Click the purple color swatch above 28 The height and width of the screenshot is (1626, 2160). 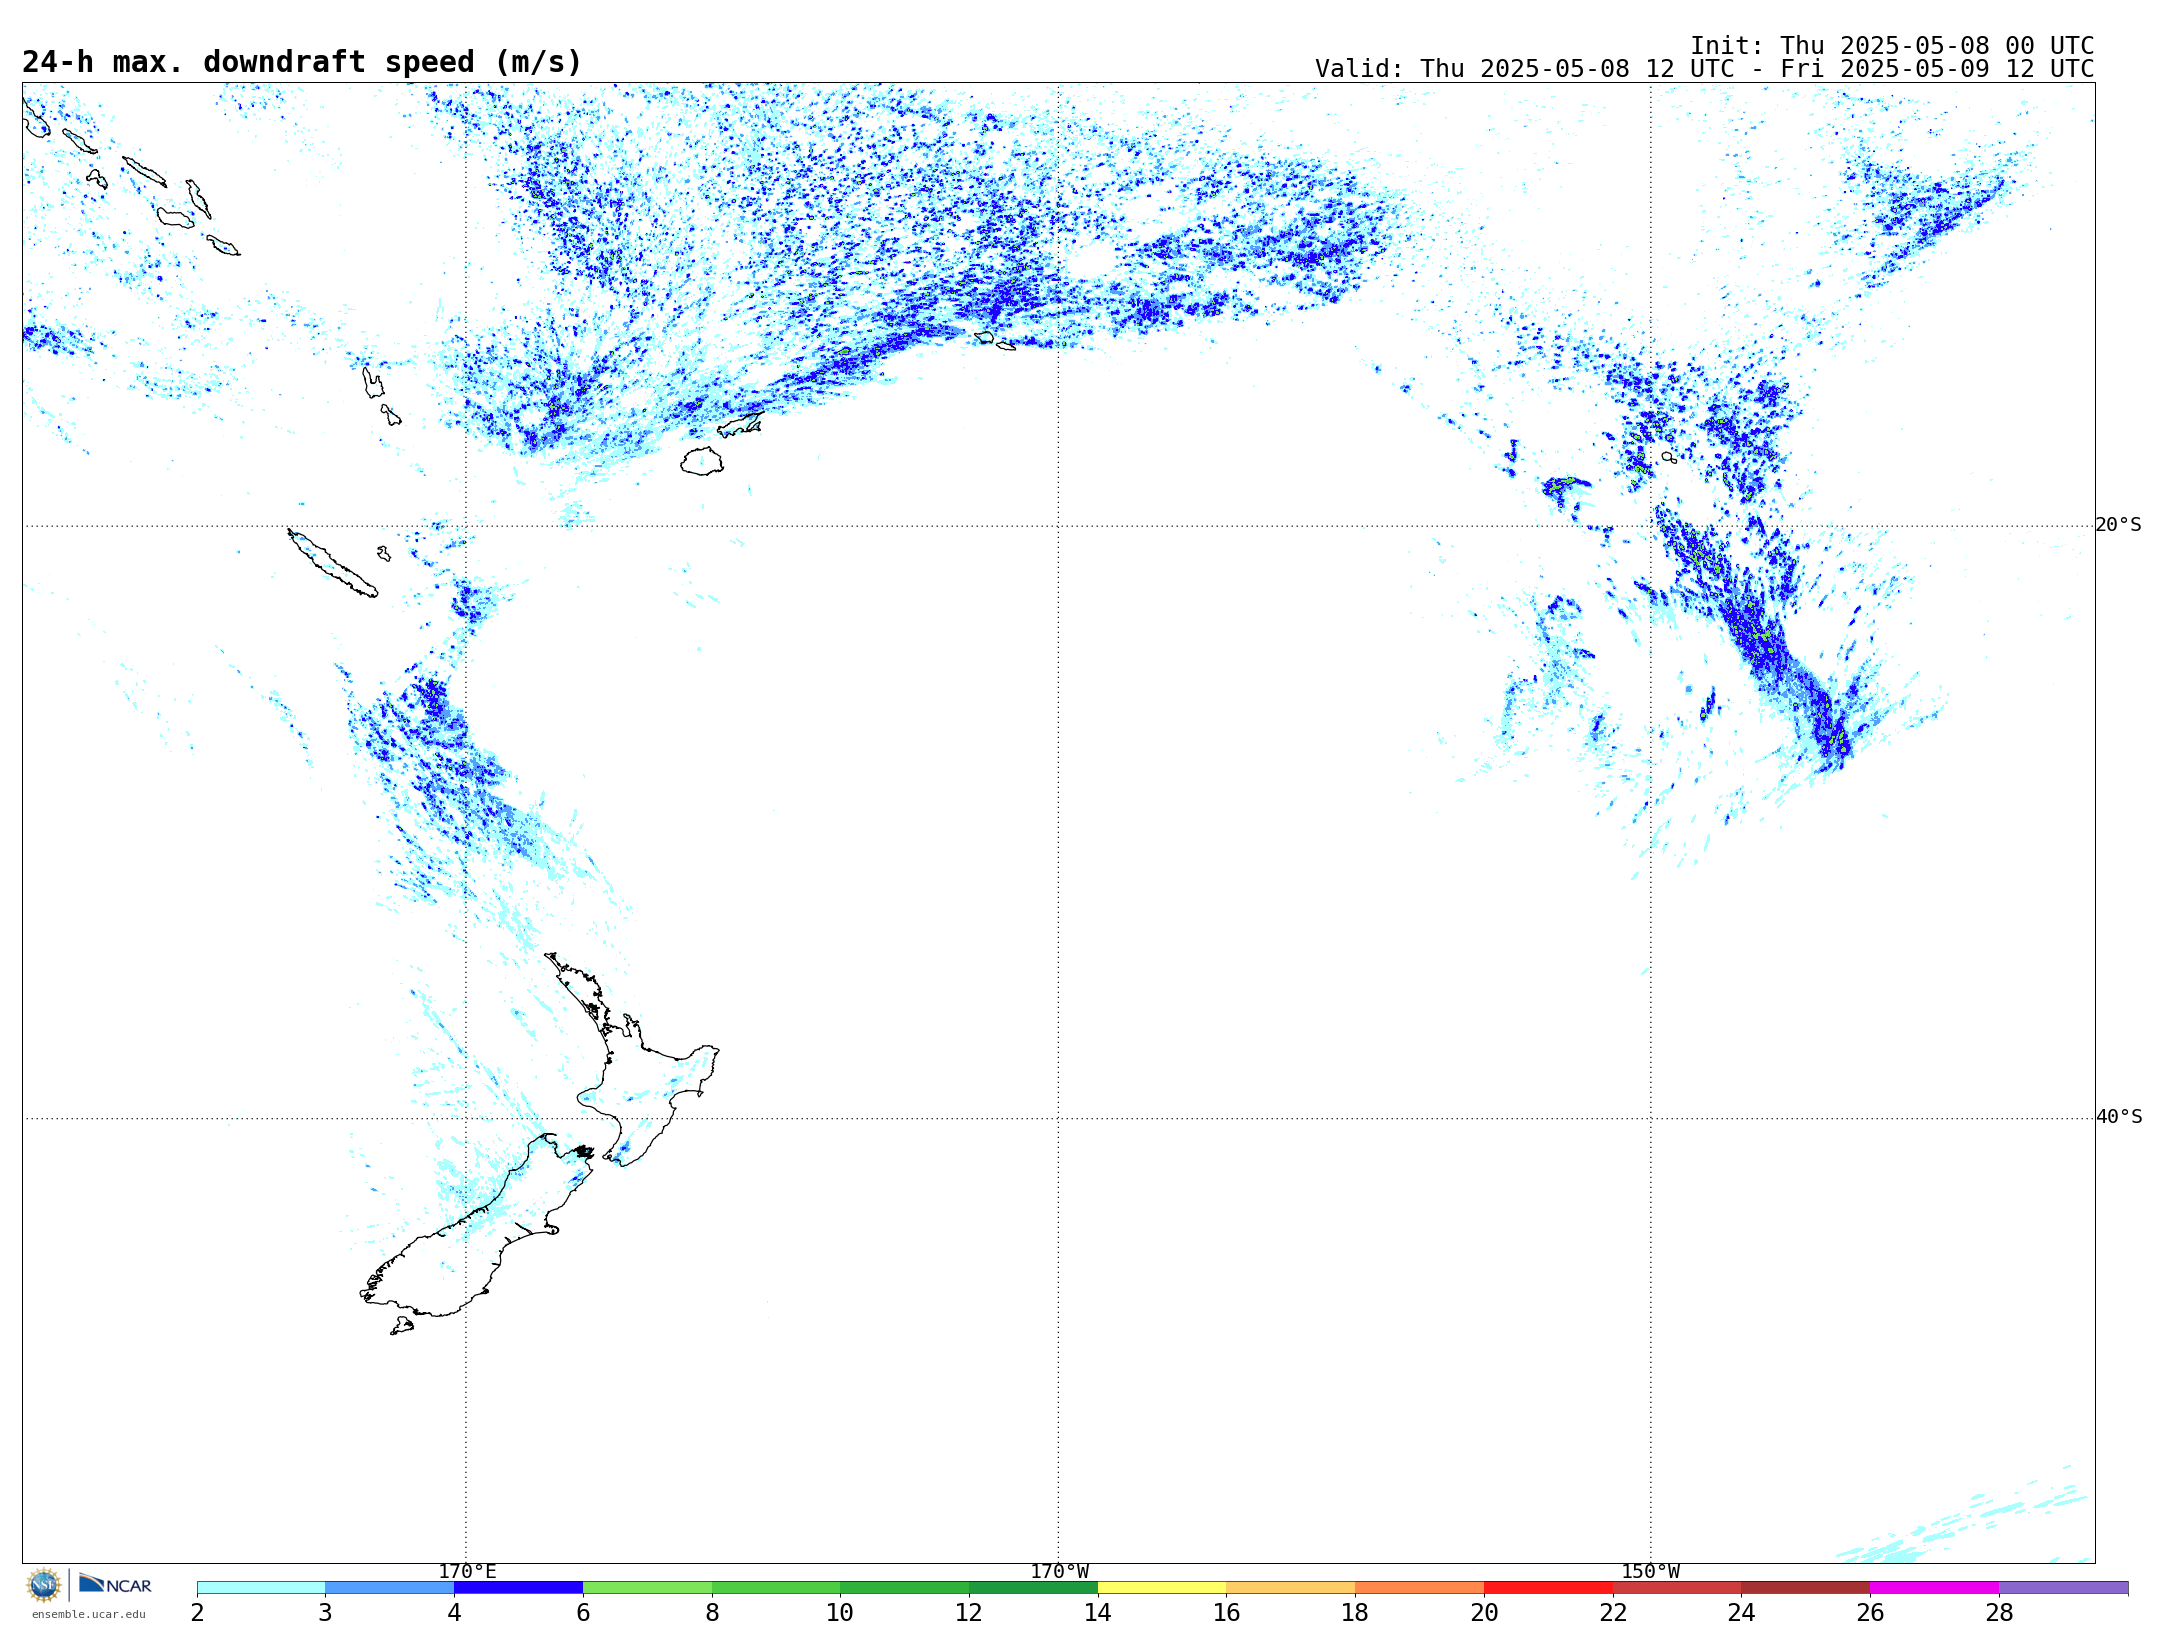click(2063, 1588)
